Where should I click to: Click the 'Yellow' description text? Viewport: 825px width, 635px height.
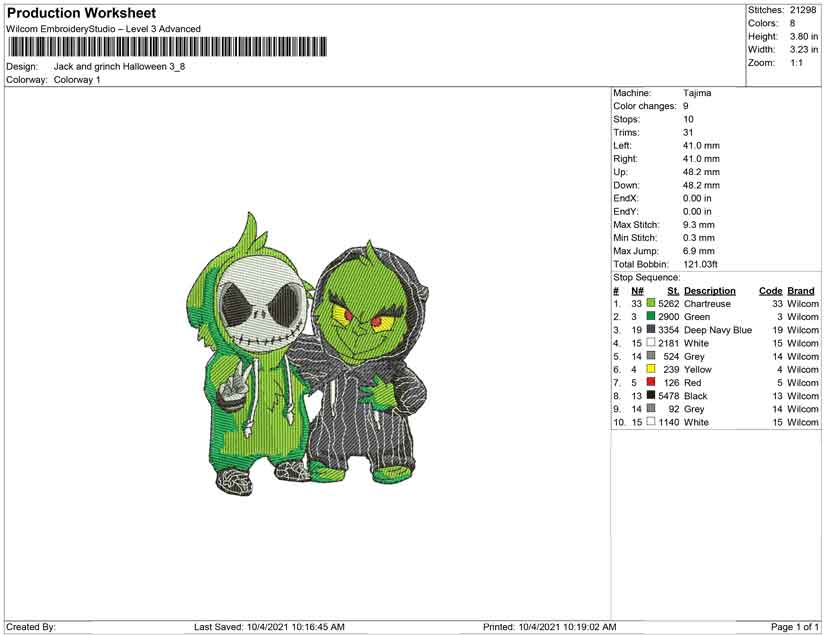698,369
